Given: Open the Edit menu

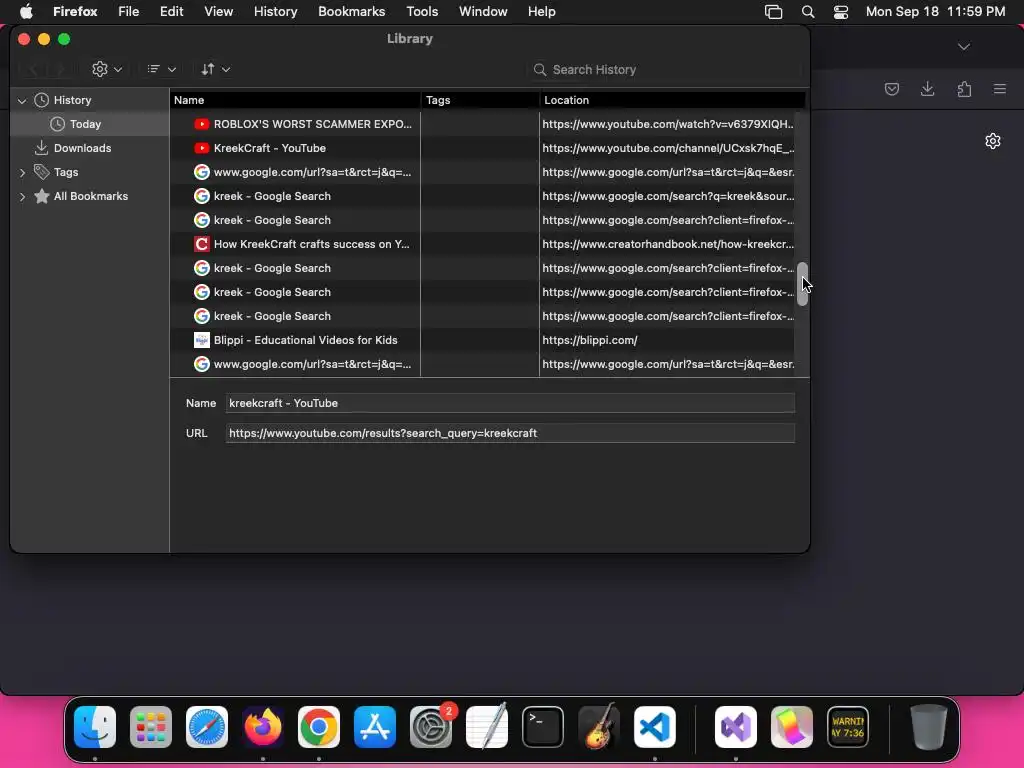Looking at the screenshot, I should (172, 12).
